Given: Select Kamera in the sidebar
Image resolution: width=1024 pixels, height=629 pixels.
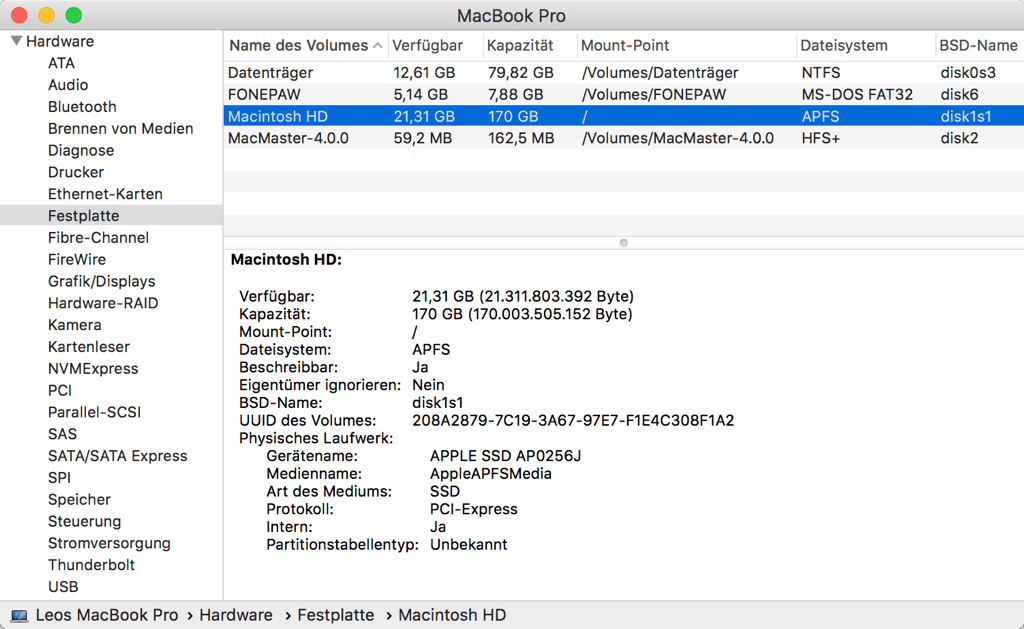Looking at the screenshot, I should click(74, 325).
